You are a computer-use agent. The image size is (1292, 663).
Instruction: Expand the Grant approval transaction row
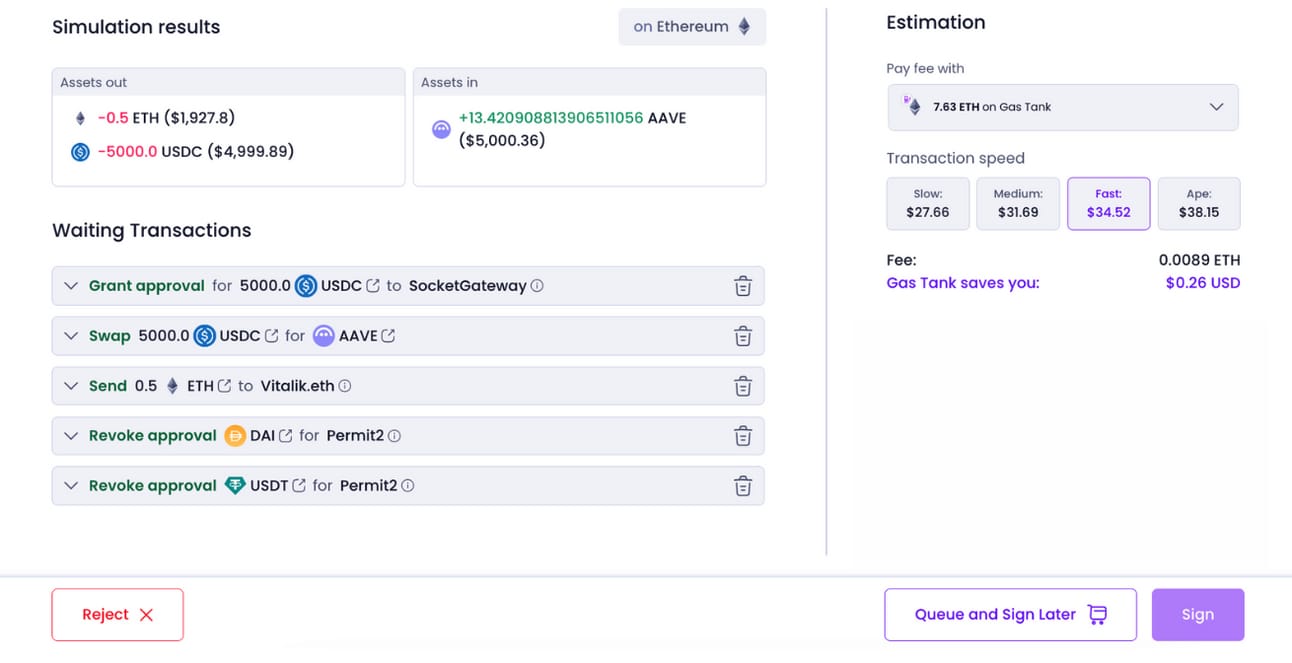[x=71, y=286]
